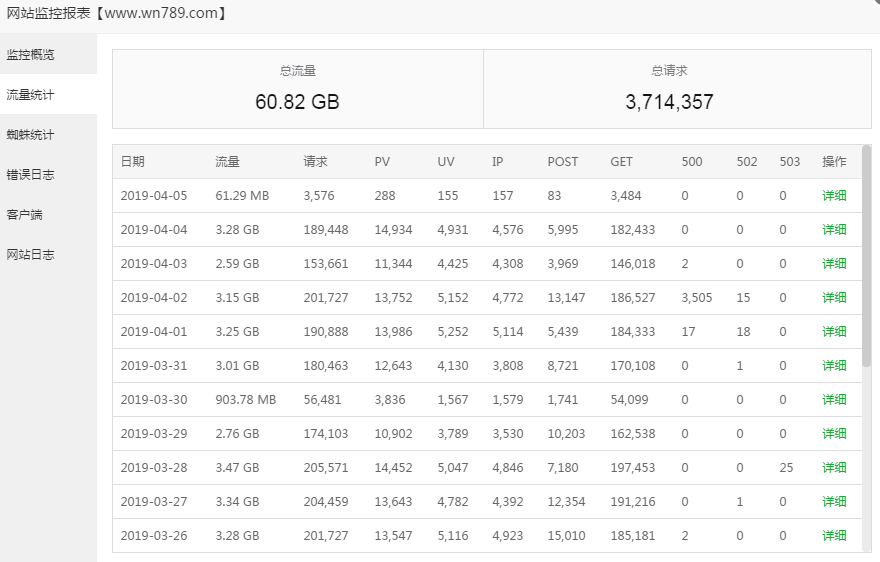View 详细 for the 2019-04-03 entry
Screen dimensions: 880x562
(834, 264)
